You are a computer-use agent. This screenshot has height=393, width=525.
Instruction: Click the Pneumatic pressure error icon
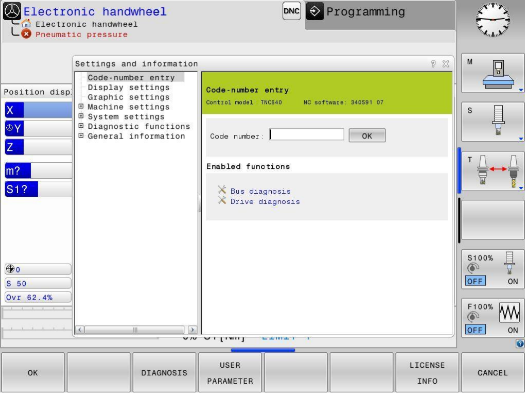click(x=26, y=34)
